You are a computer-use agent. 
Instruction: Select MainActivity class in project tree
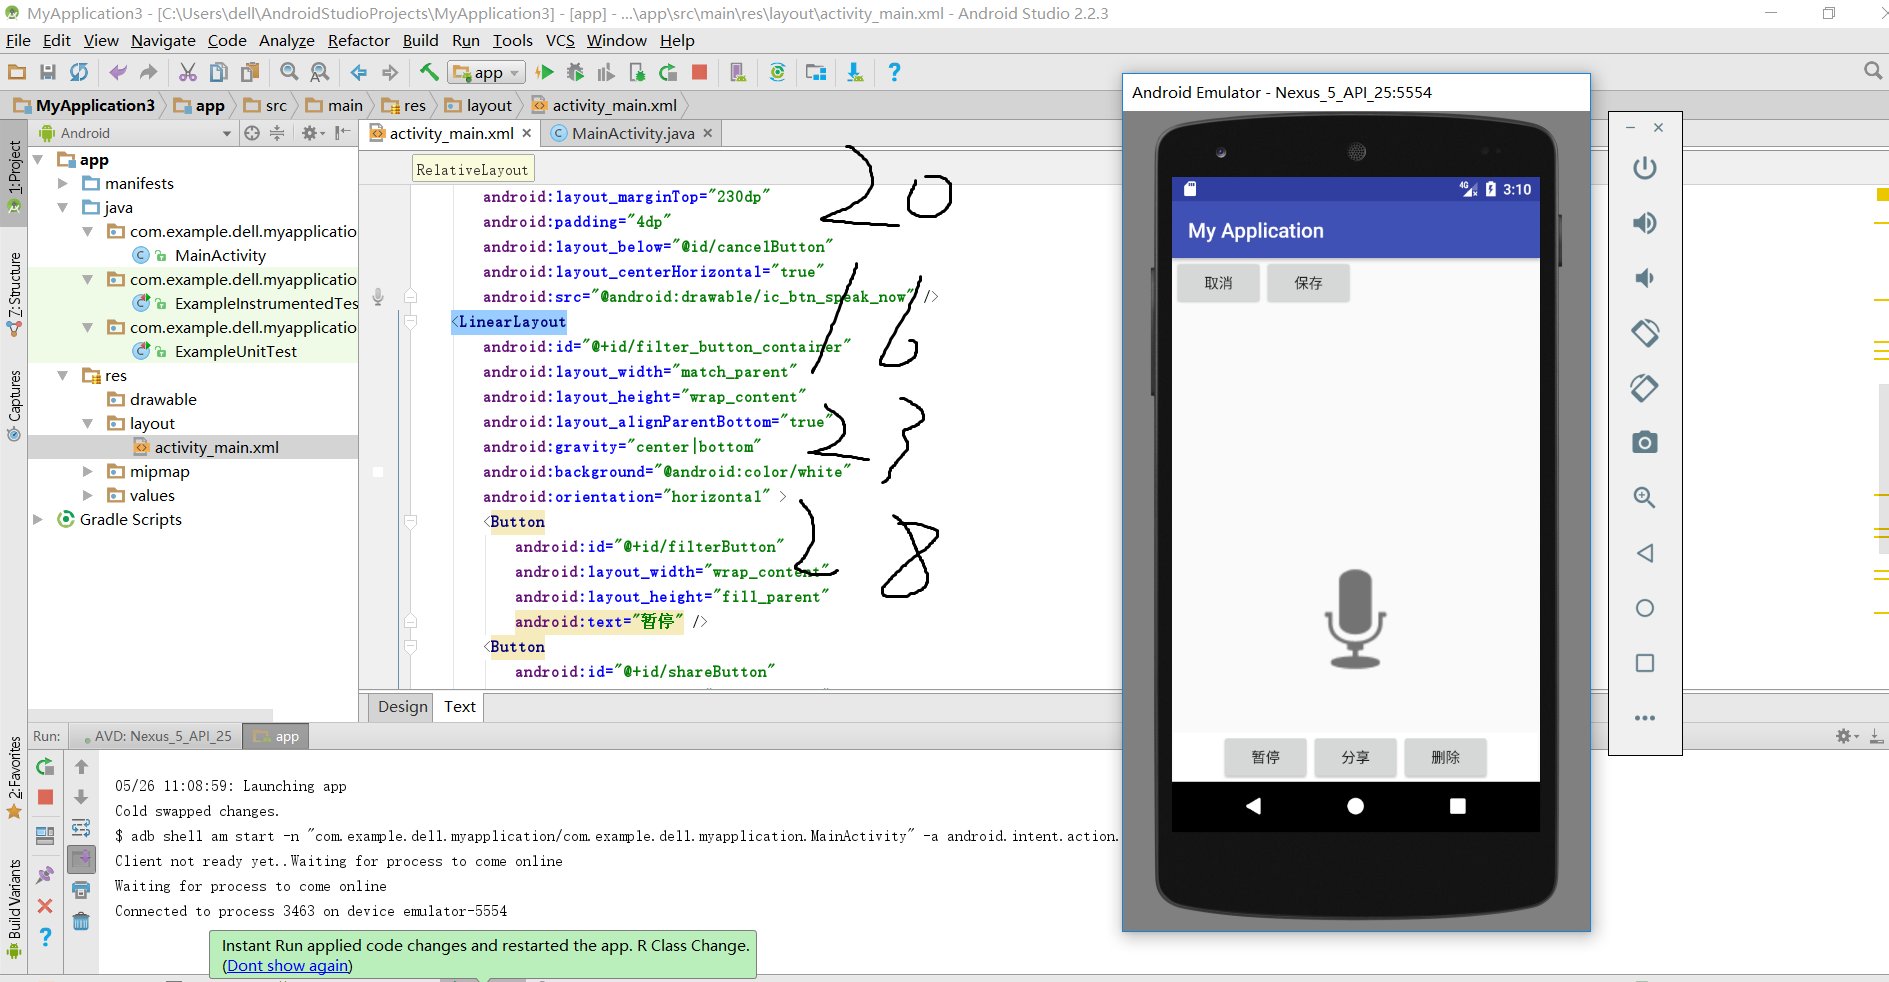pyautogui.click(x=220, y=255)
